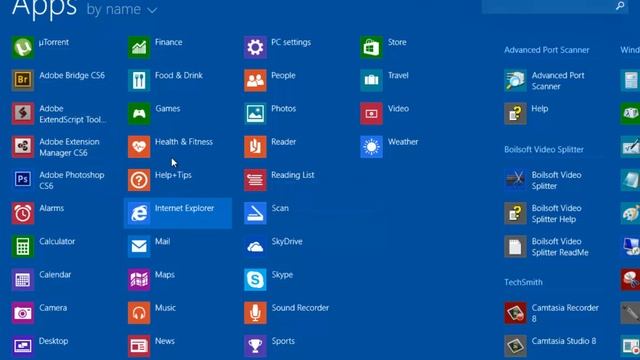Screen dimensions: 640x360
Task: Launch Camtasia Studio 8 icon
Action: coord(515,346)
